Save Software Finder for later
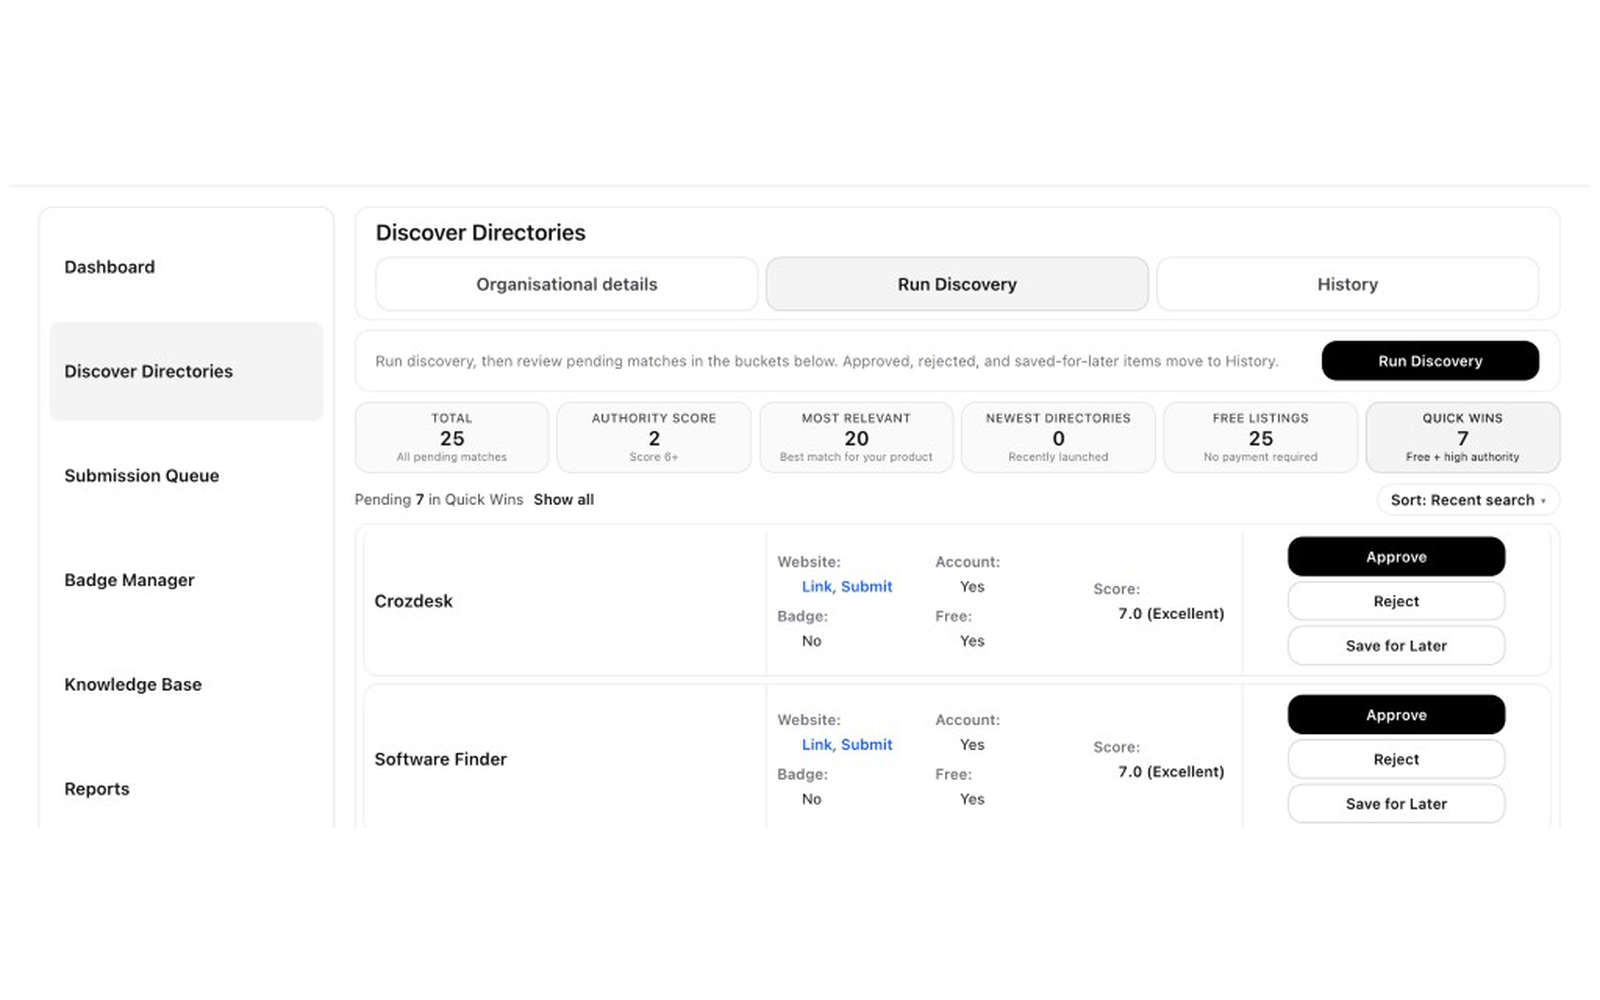The width and height of the screenshot is (1600, 1000). pos(1396,804)
